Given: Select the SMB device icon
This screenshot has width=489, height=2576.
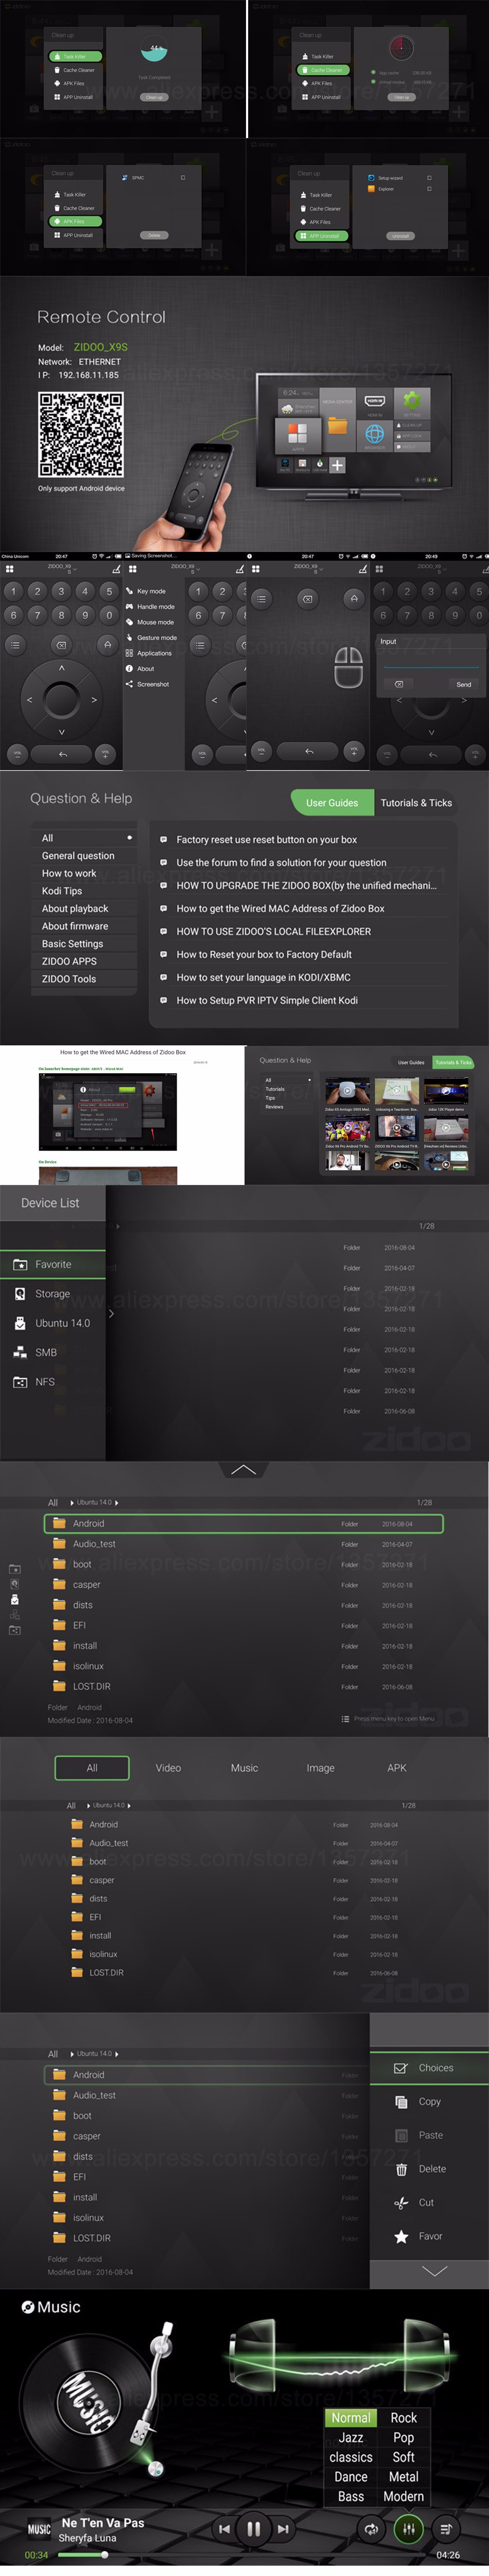Looking at the screenshot, I should [x=20, y=1352].
